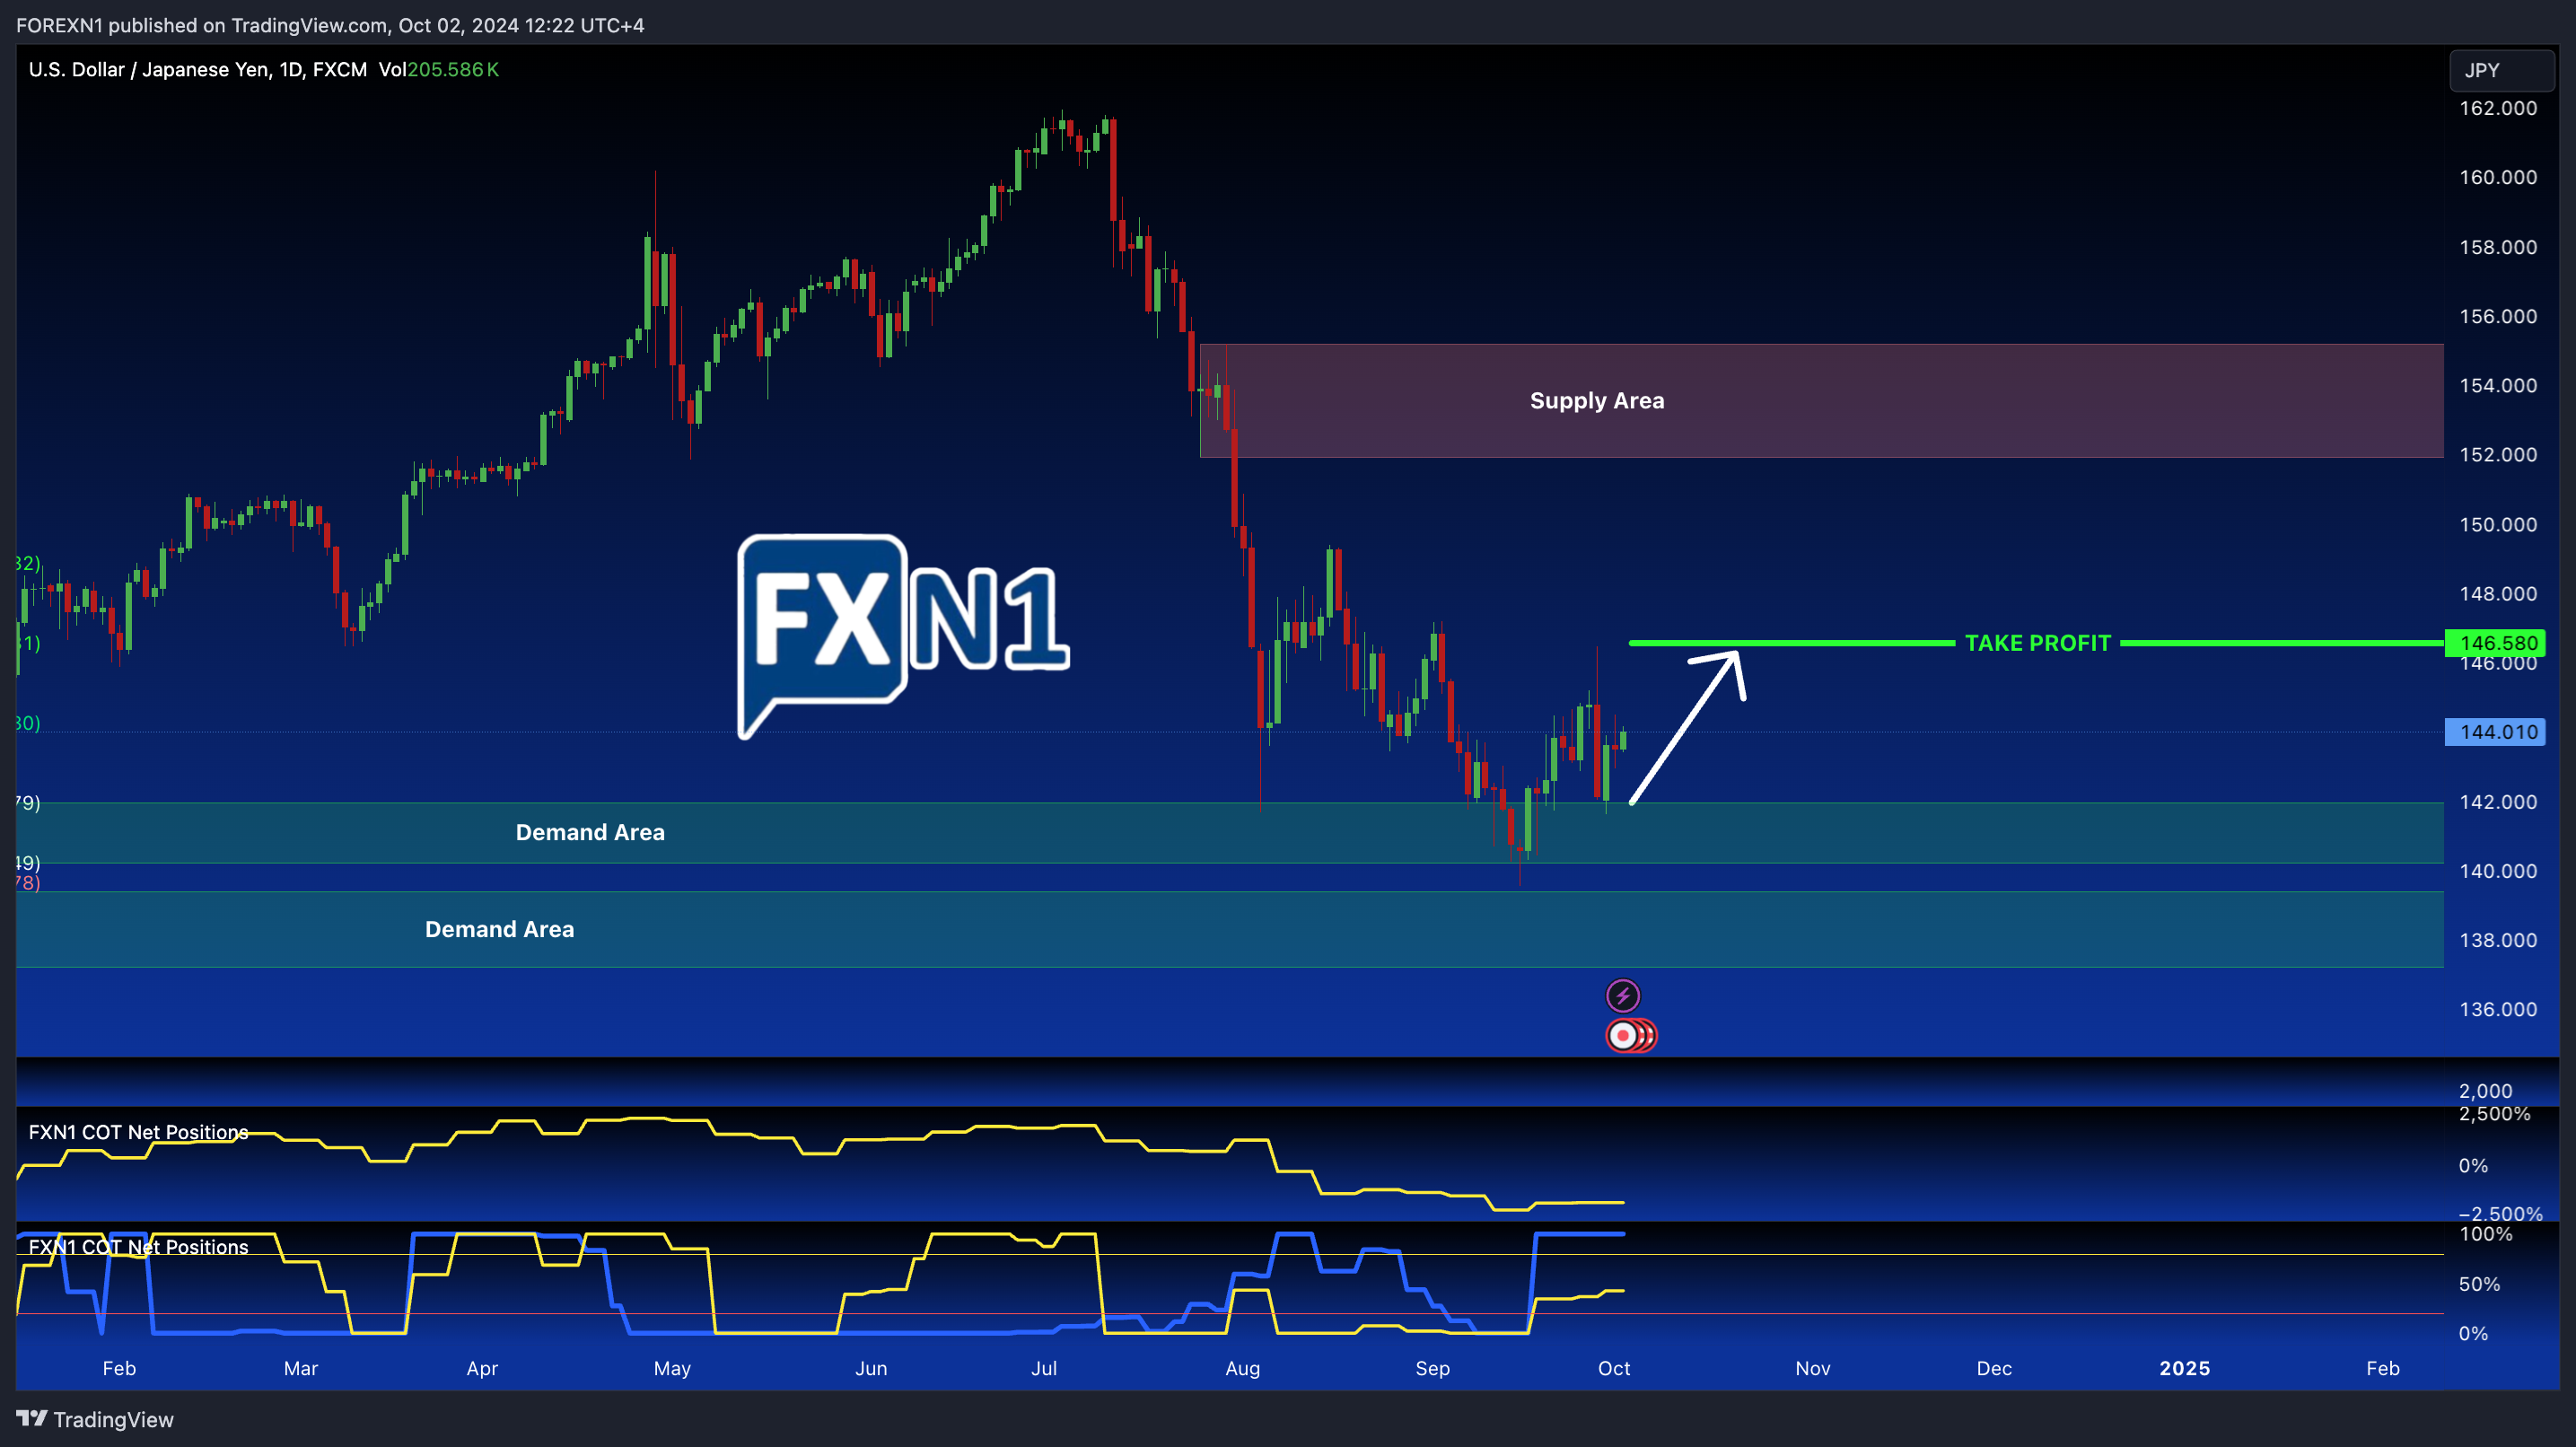Click the 100% scale label on lower indicator
The width and height of the screenshot is (2576, 1447).
pyautogui.click(x=2486, y=1234)
